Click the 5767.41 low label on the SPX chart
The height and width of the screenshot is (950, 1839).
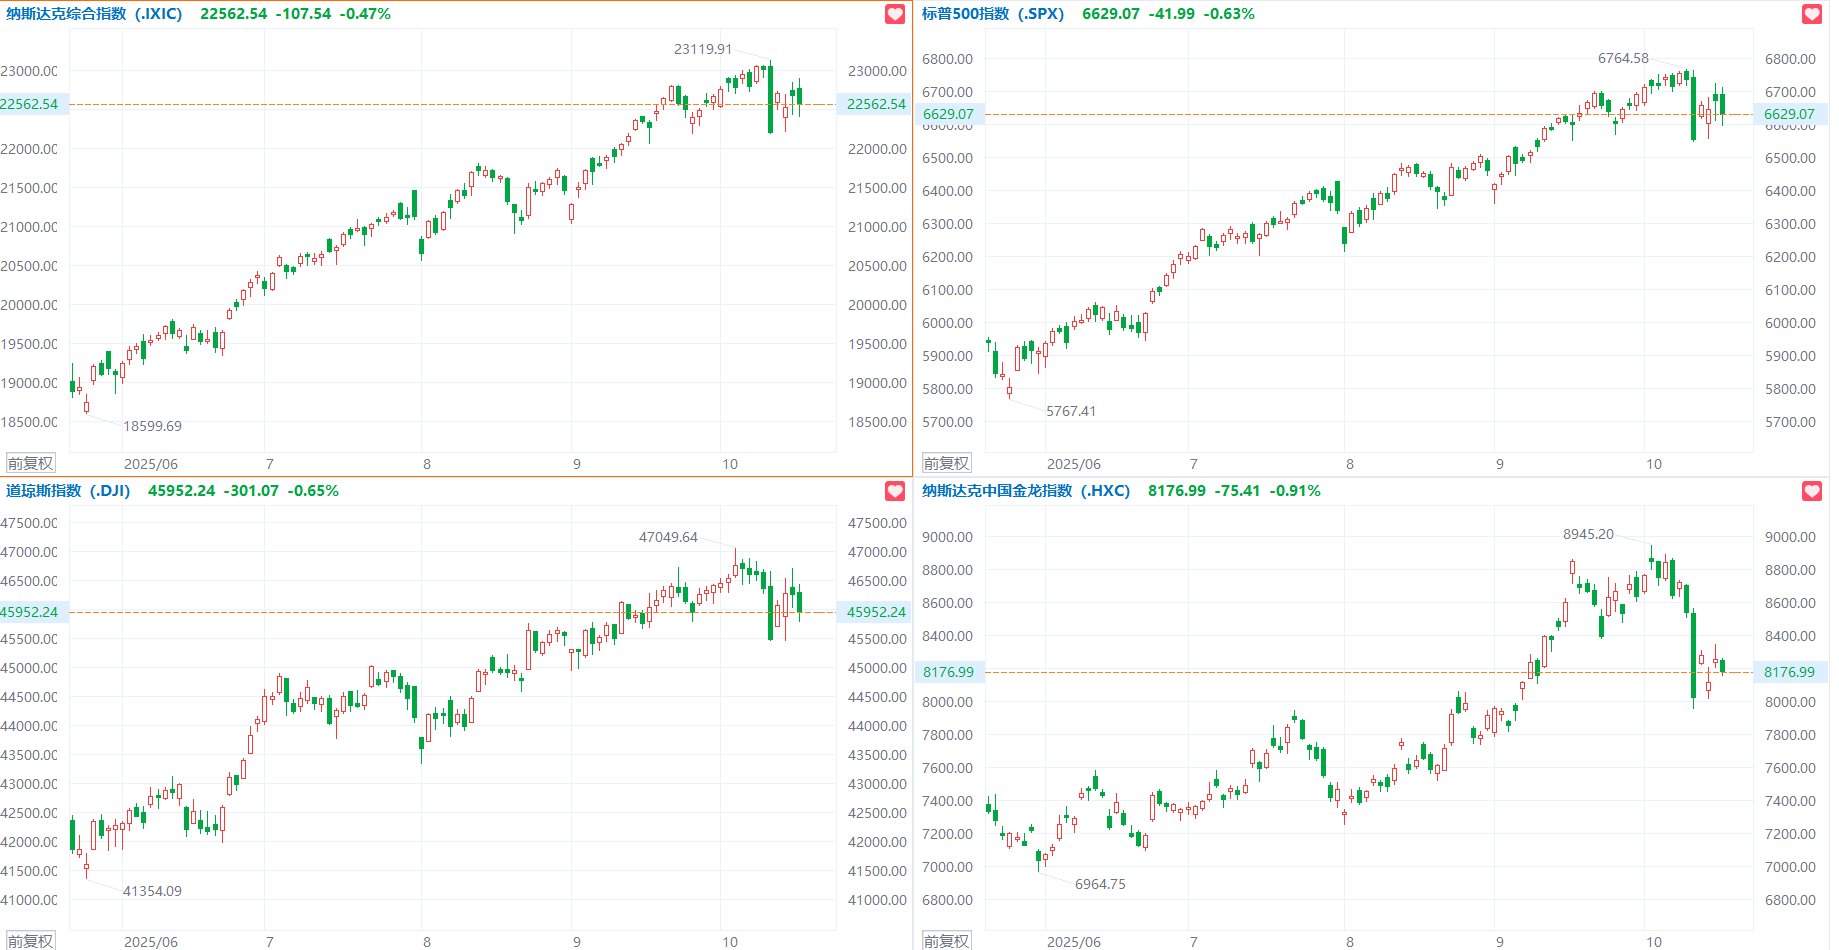click(1071, 411)
